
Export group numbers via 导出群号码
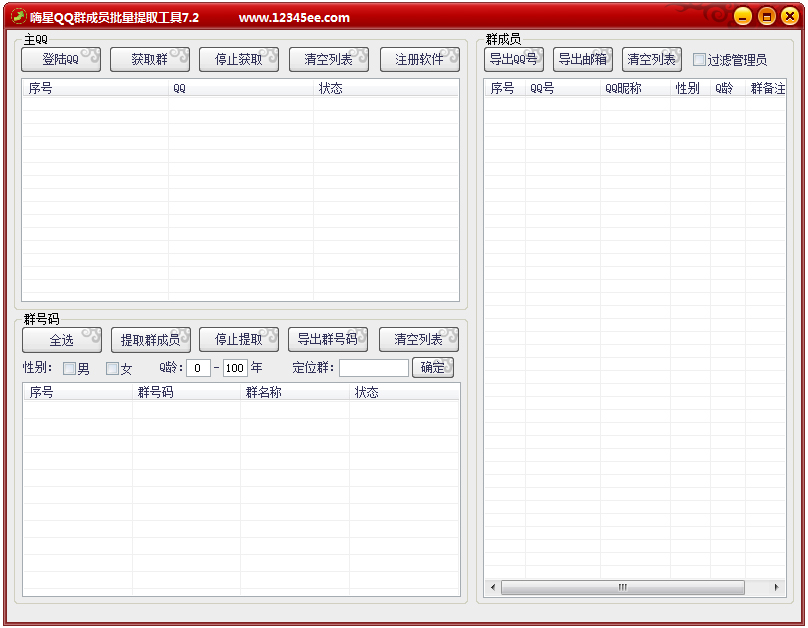[328, 340]
